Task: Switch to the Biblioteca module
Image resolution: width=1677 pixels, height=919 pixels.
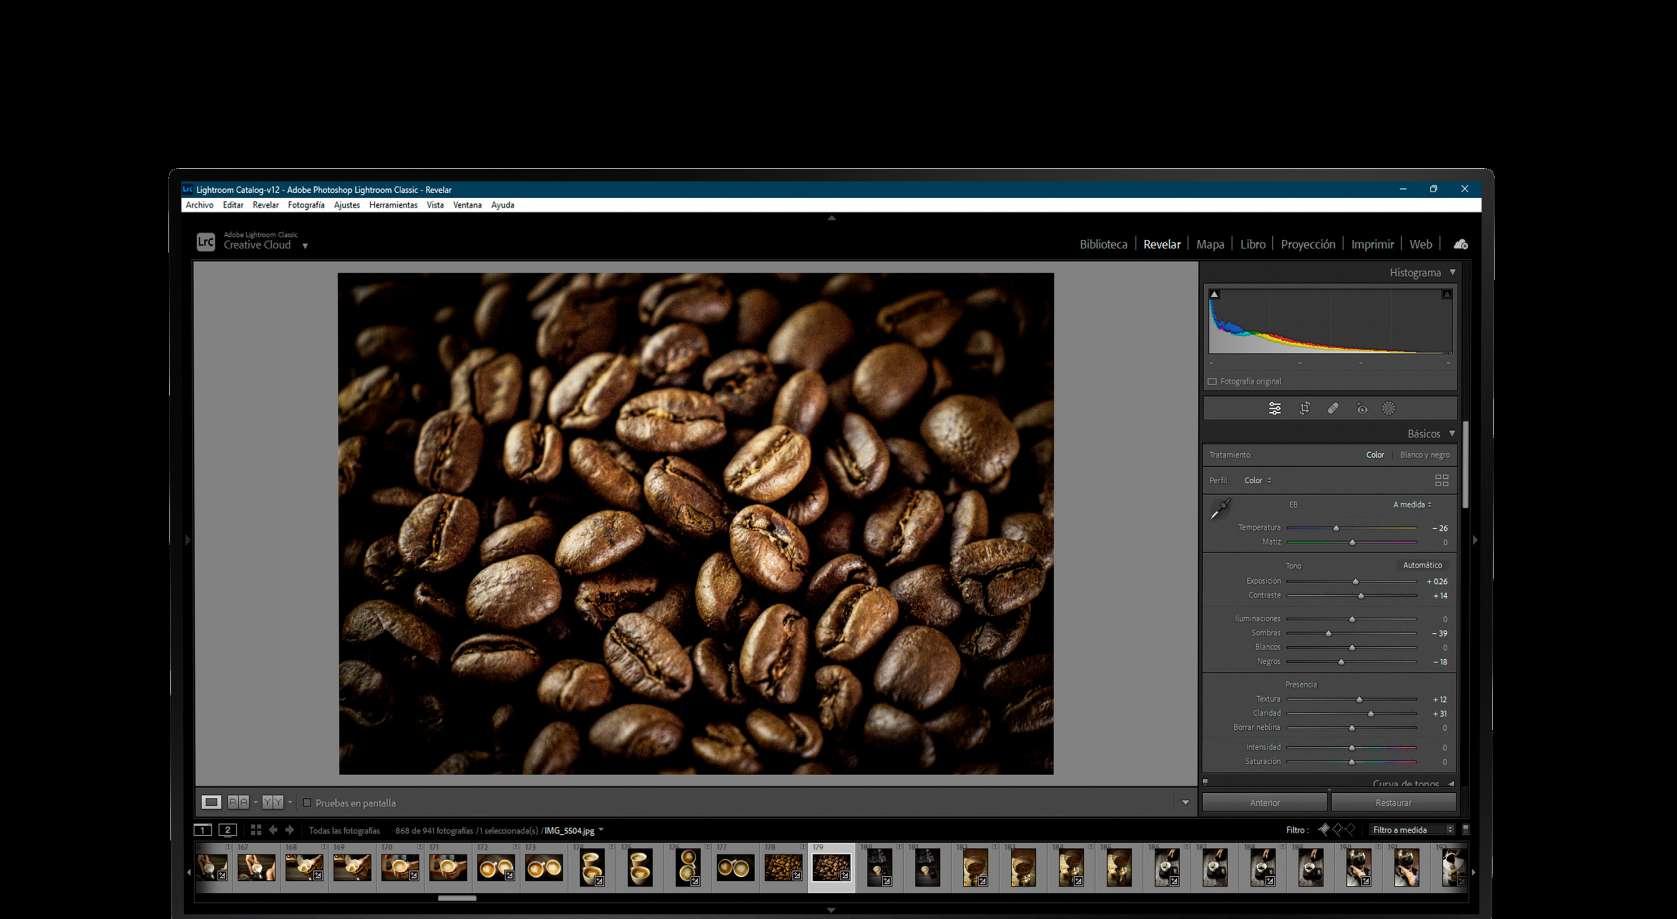Action: tap(1103, 244)
